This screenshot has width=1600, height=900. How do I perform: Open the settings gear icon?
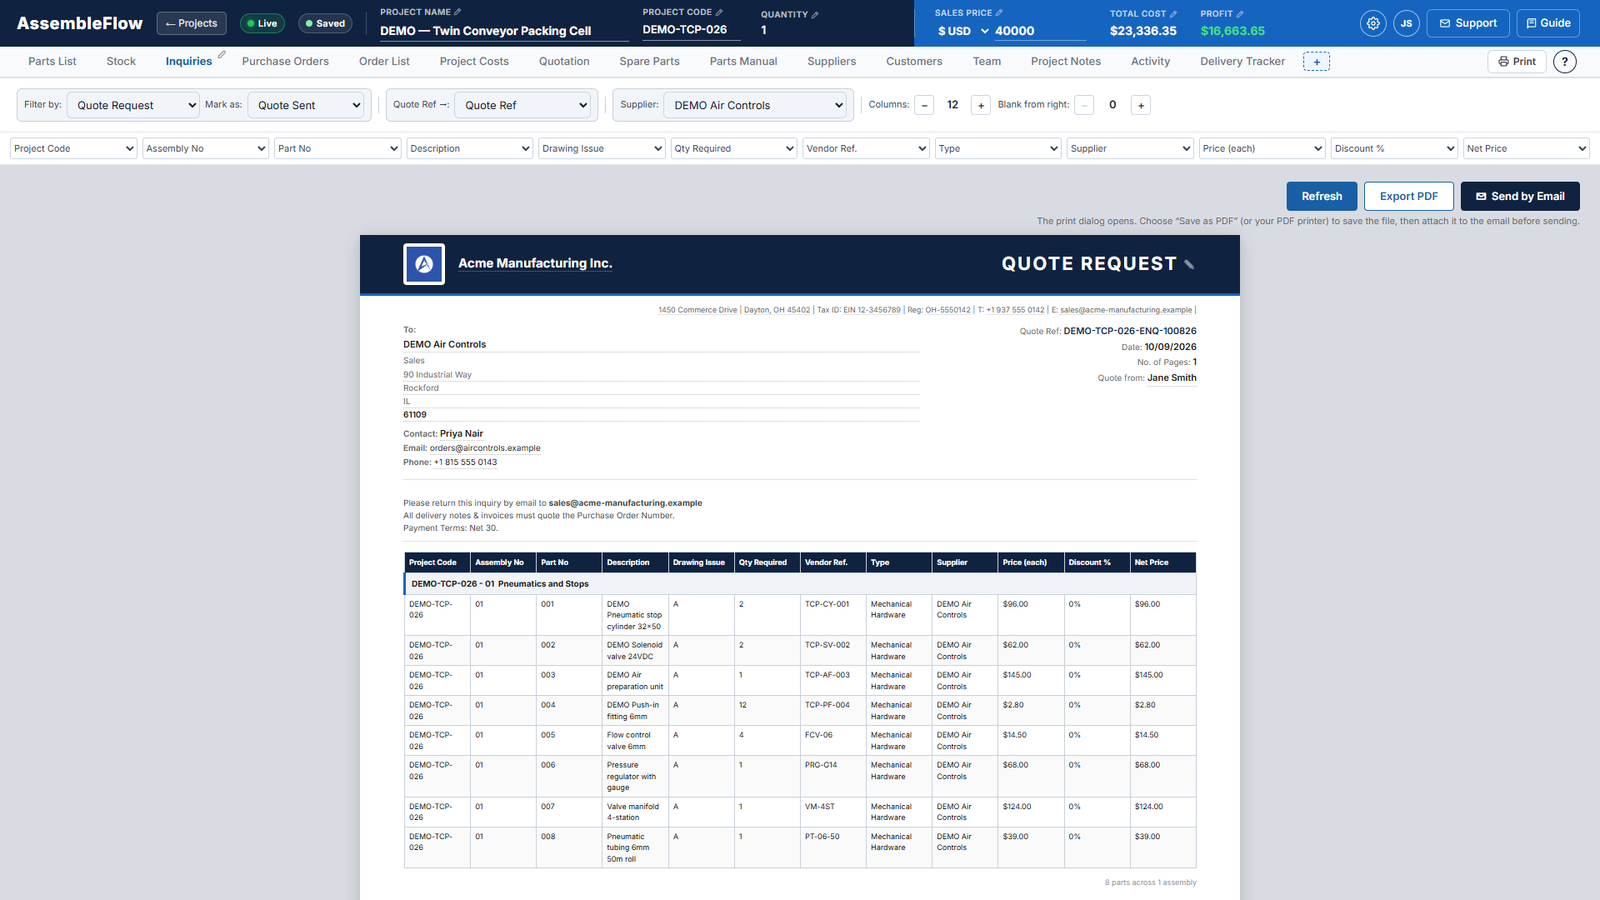tap(1373, 23)
